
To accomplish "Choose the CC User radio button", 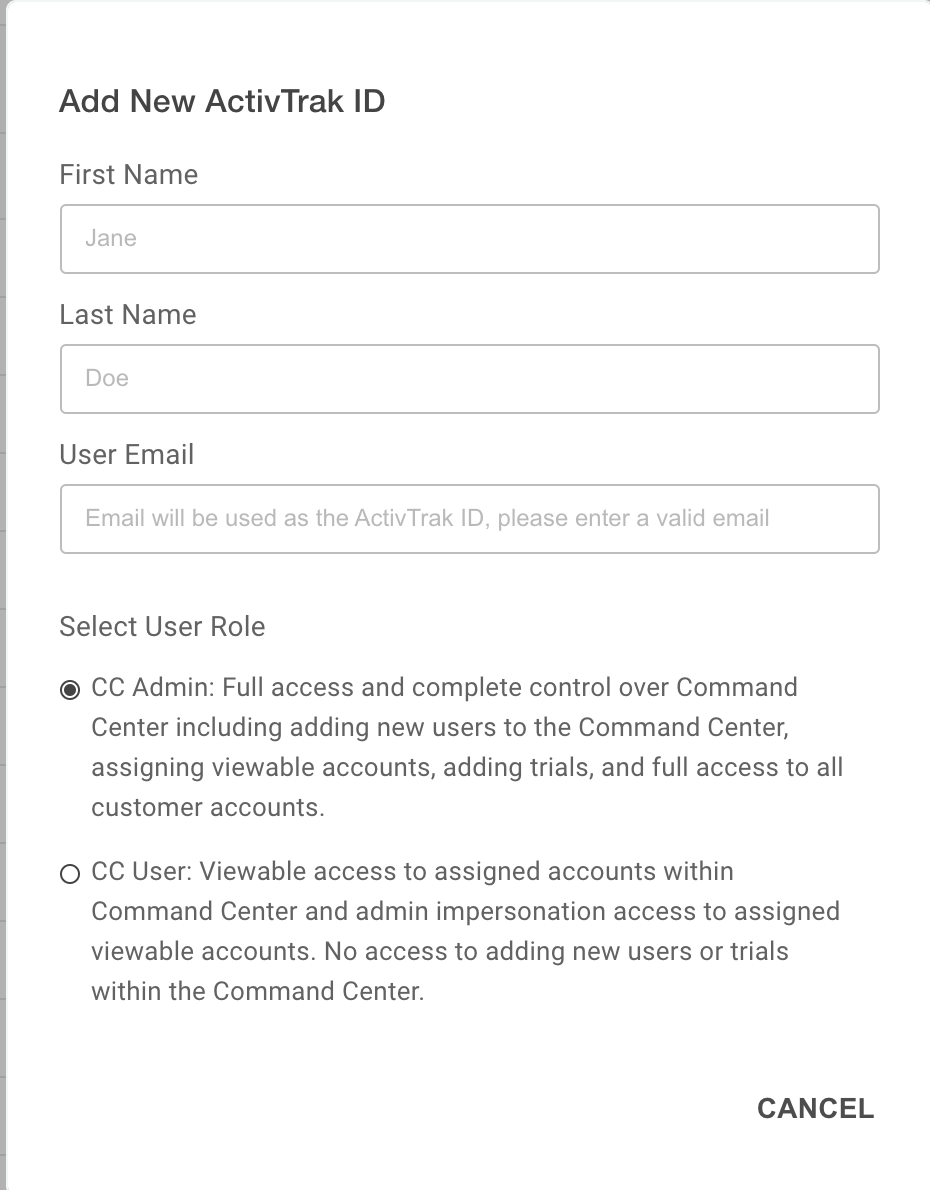I will 70,874.
